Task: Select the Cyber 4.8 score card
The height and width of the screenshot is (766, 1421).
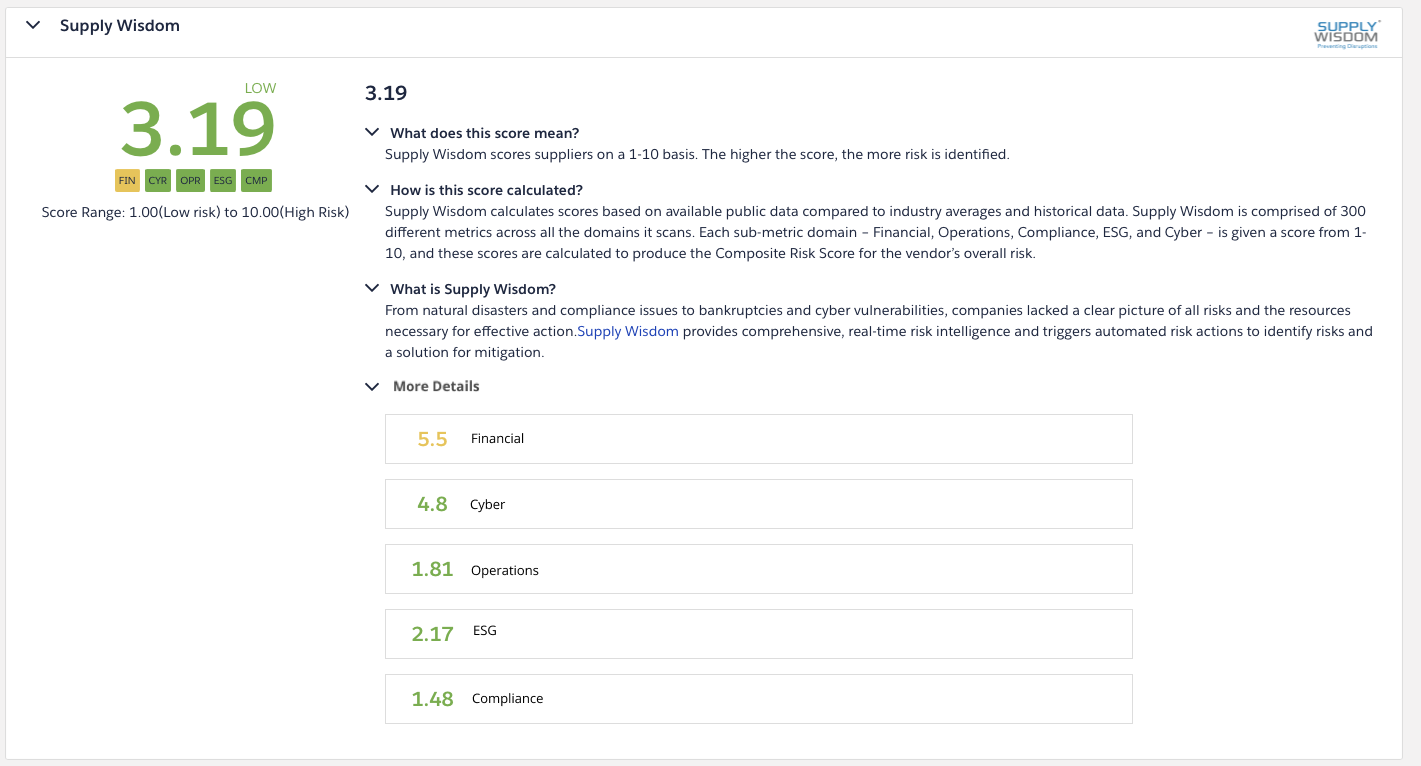Action: [x=758, y=503]
